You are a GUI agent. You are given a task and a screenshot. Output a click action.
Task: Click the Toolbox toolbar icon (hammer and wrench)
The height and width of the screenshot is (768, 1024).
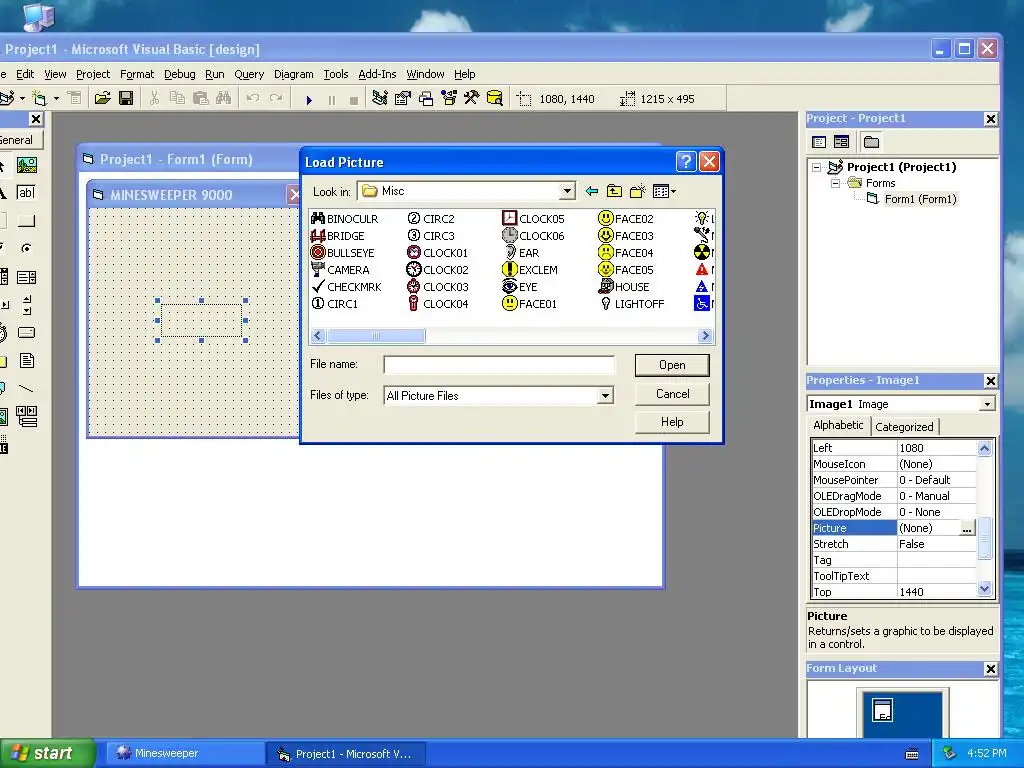(x=472, y=99)
